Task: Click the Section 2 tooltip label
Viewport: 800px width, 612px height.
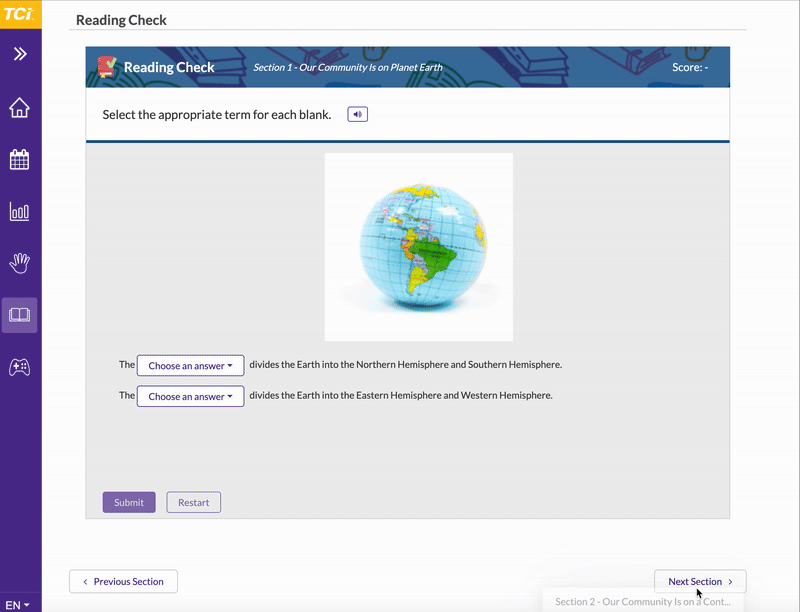Action: 643,602
